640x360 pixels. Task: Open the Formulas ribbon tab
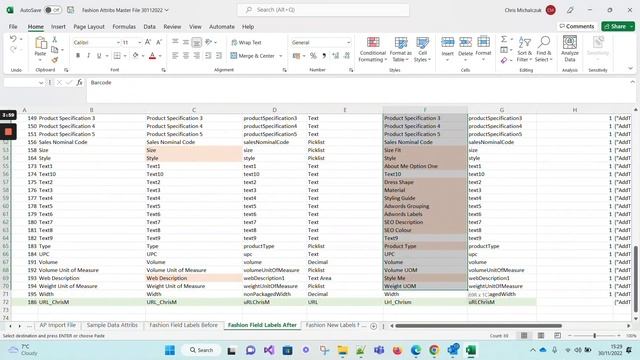[x=124, y=27]
